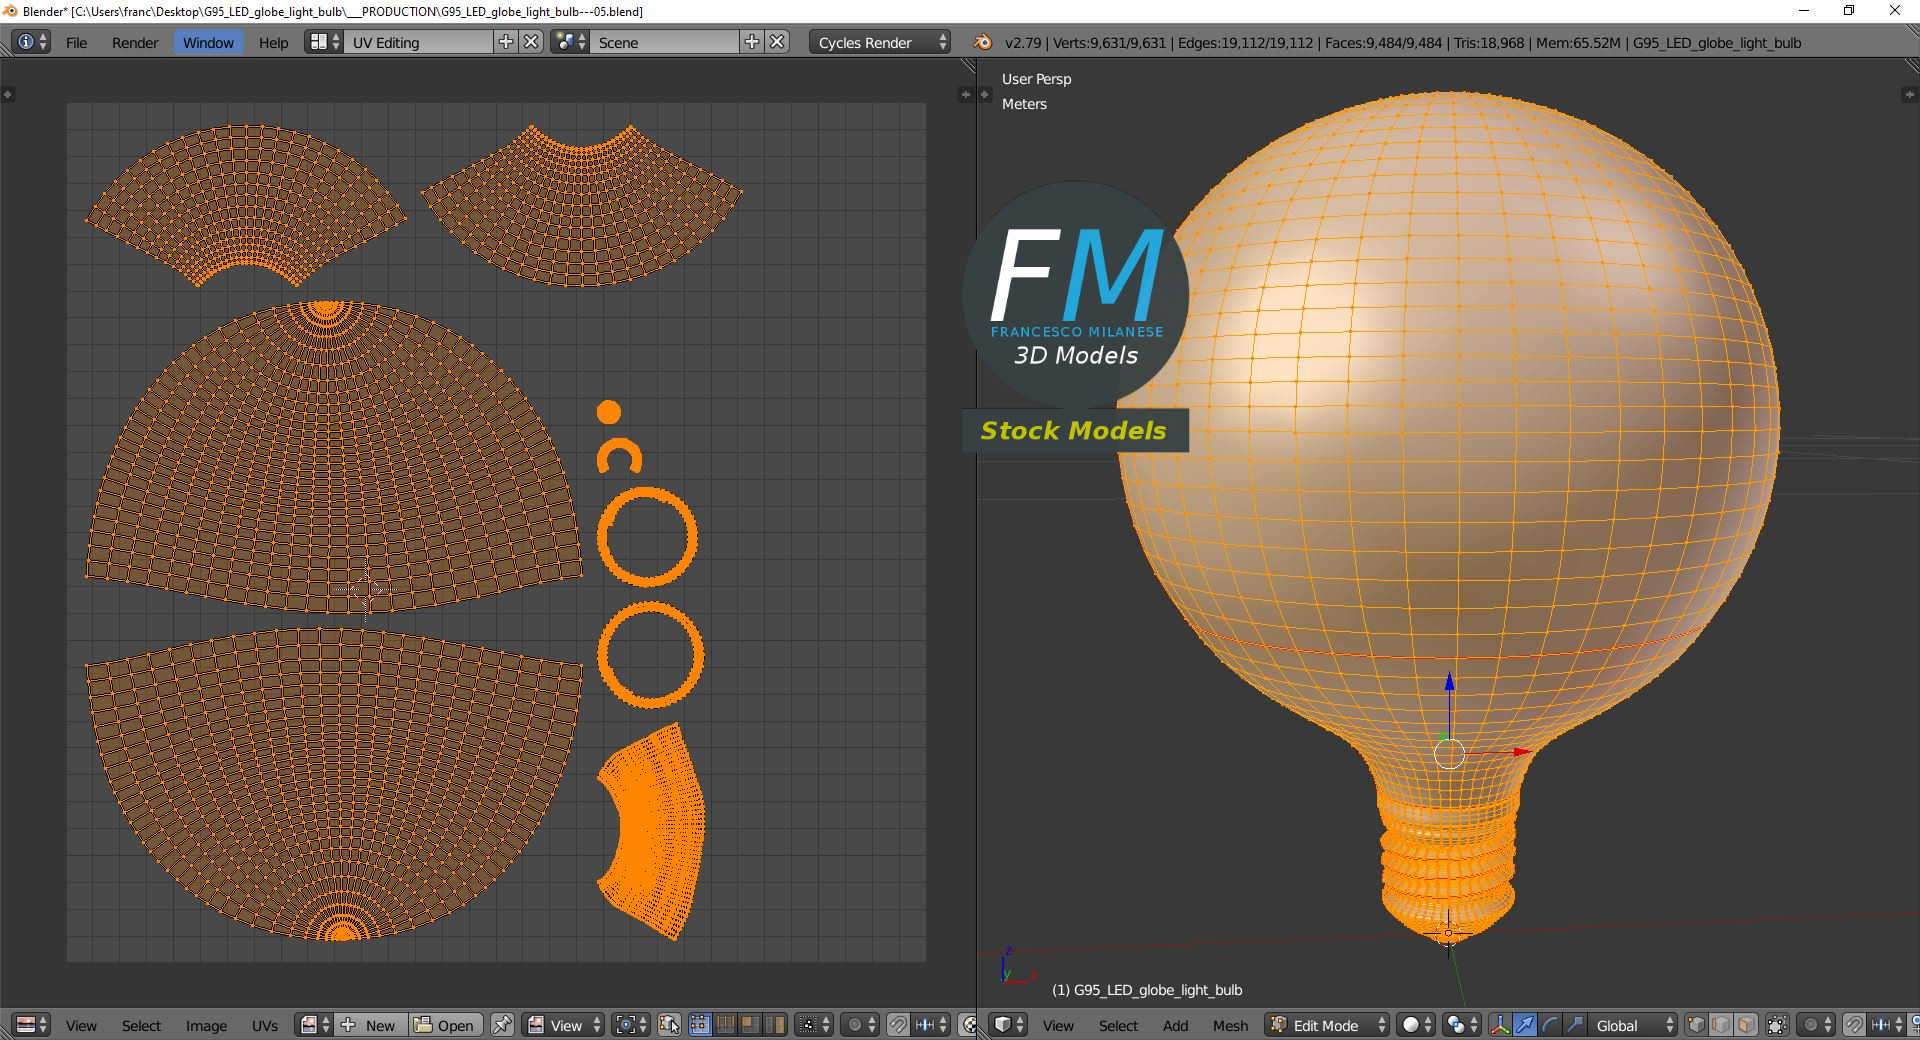Open the 3D View editor type selector
This screenshot has width=1920, height=1040.
pyautogui.click(x=1008, y=1025)
